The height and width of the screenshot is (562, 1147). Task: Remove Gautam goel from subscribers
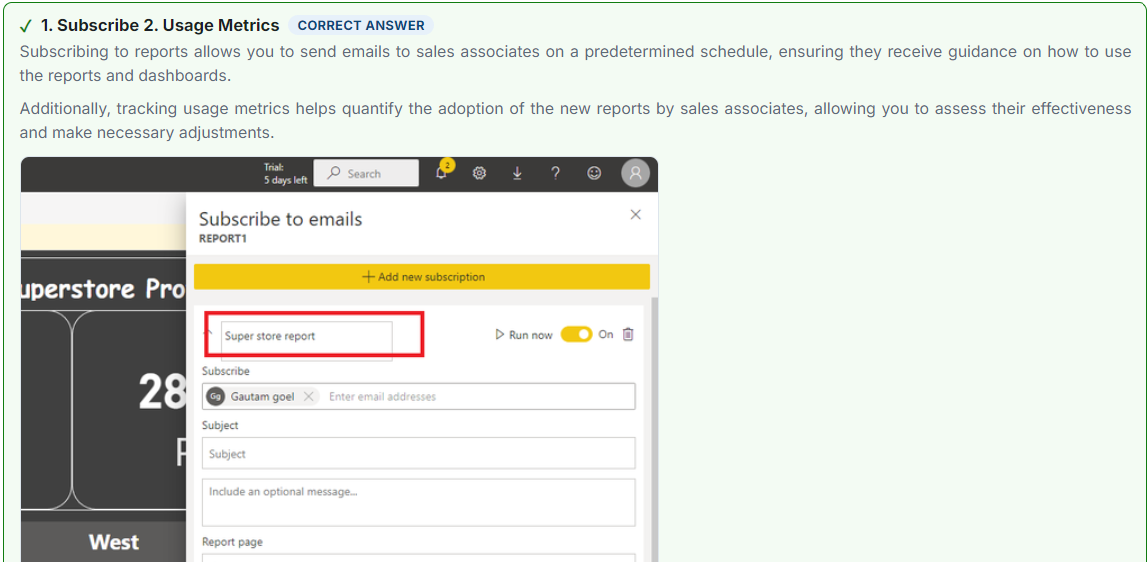tap(309, 397)
